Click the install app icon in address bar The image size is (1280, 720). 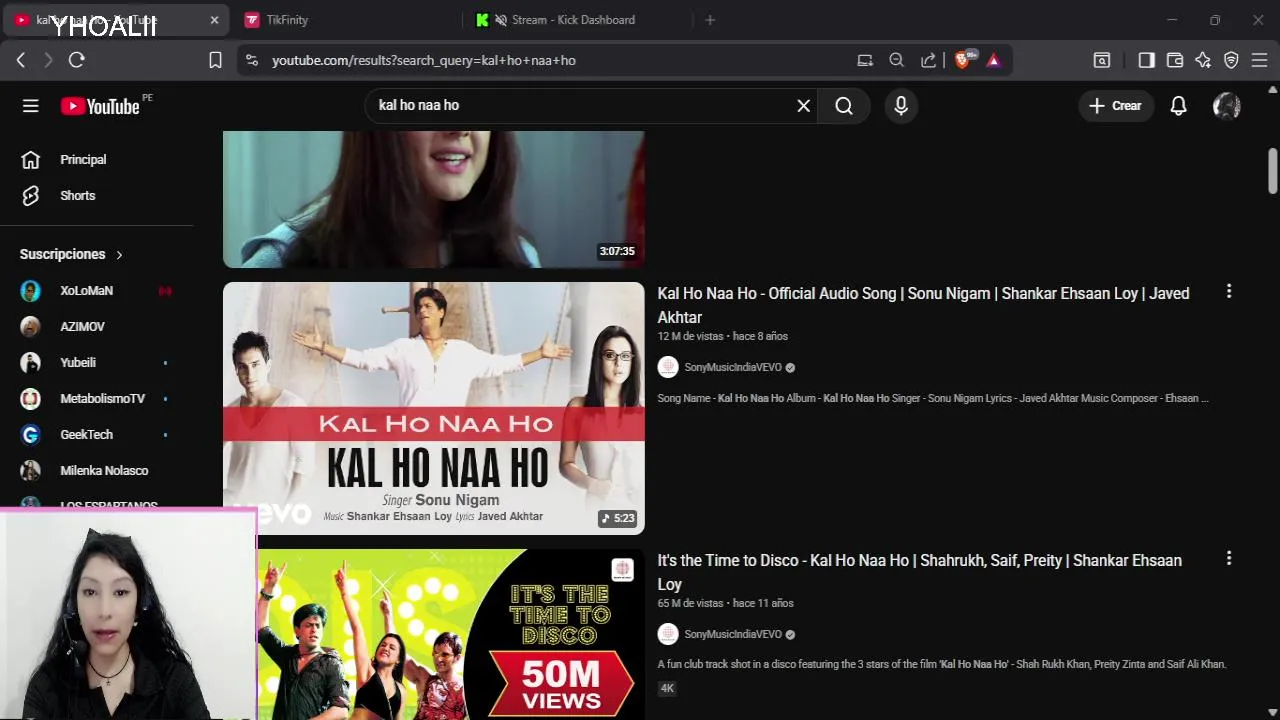(x=865, y=61)
